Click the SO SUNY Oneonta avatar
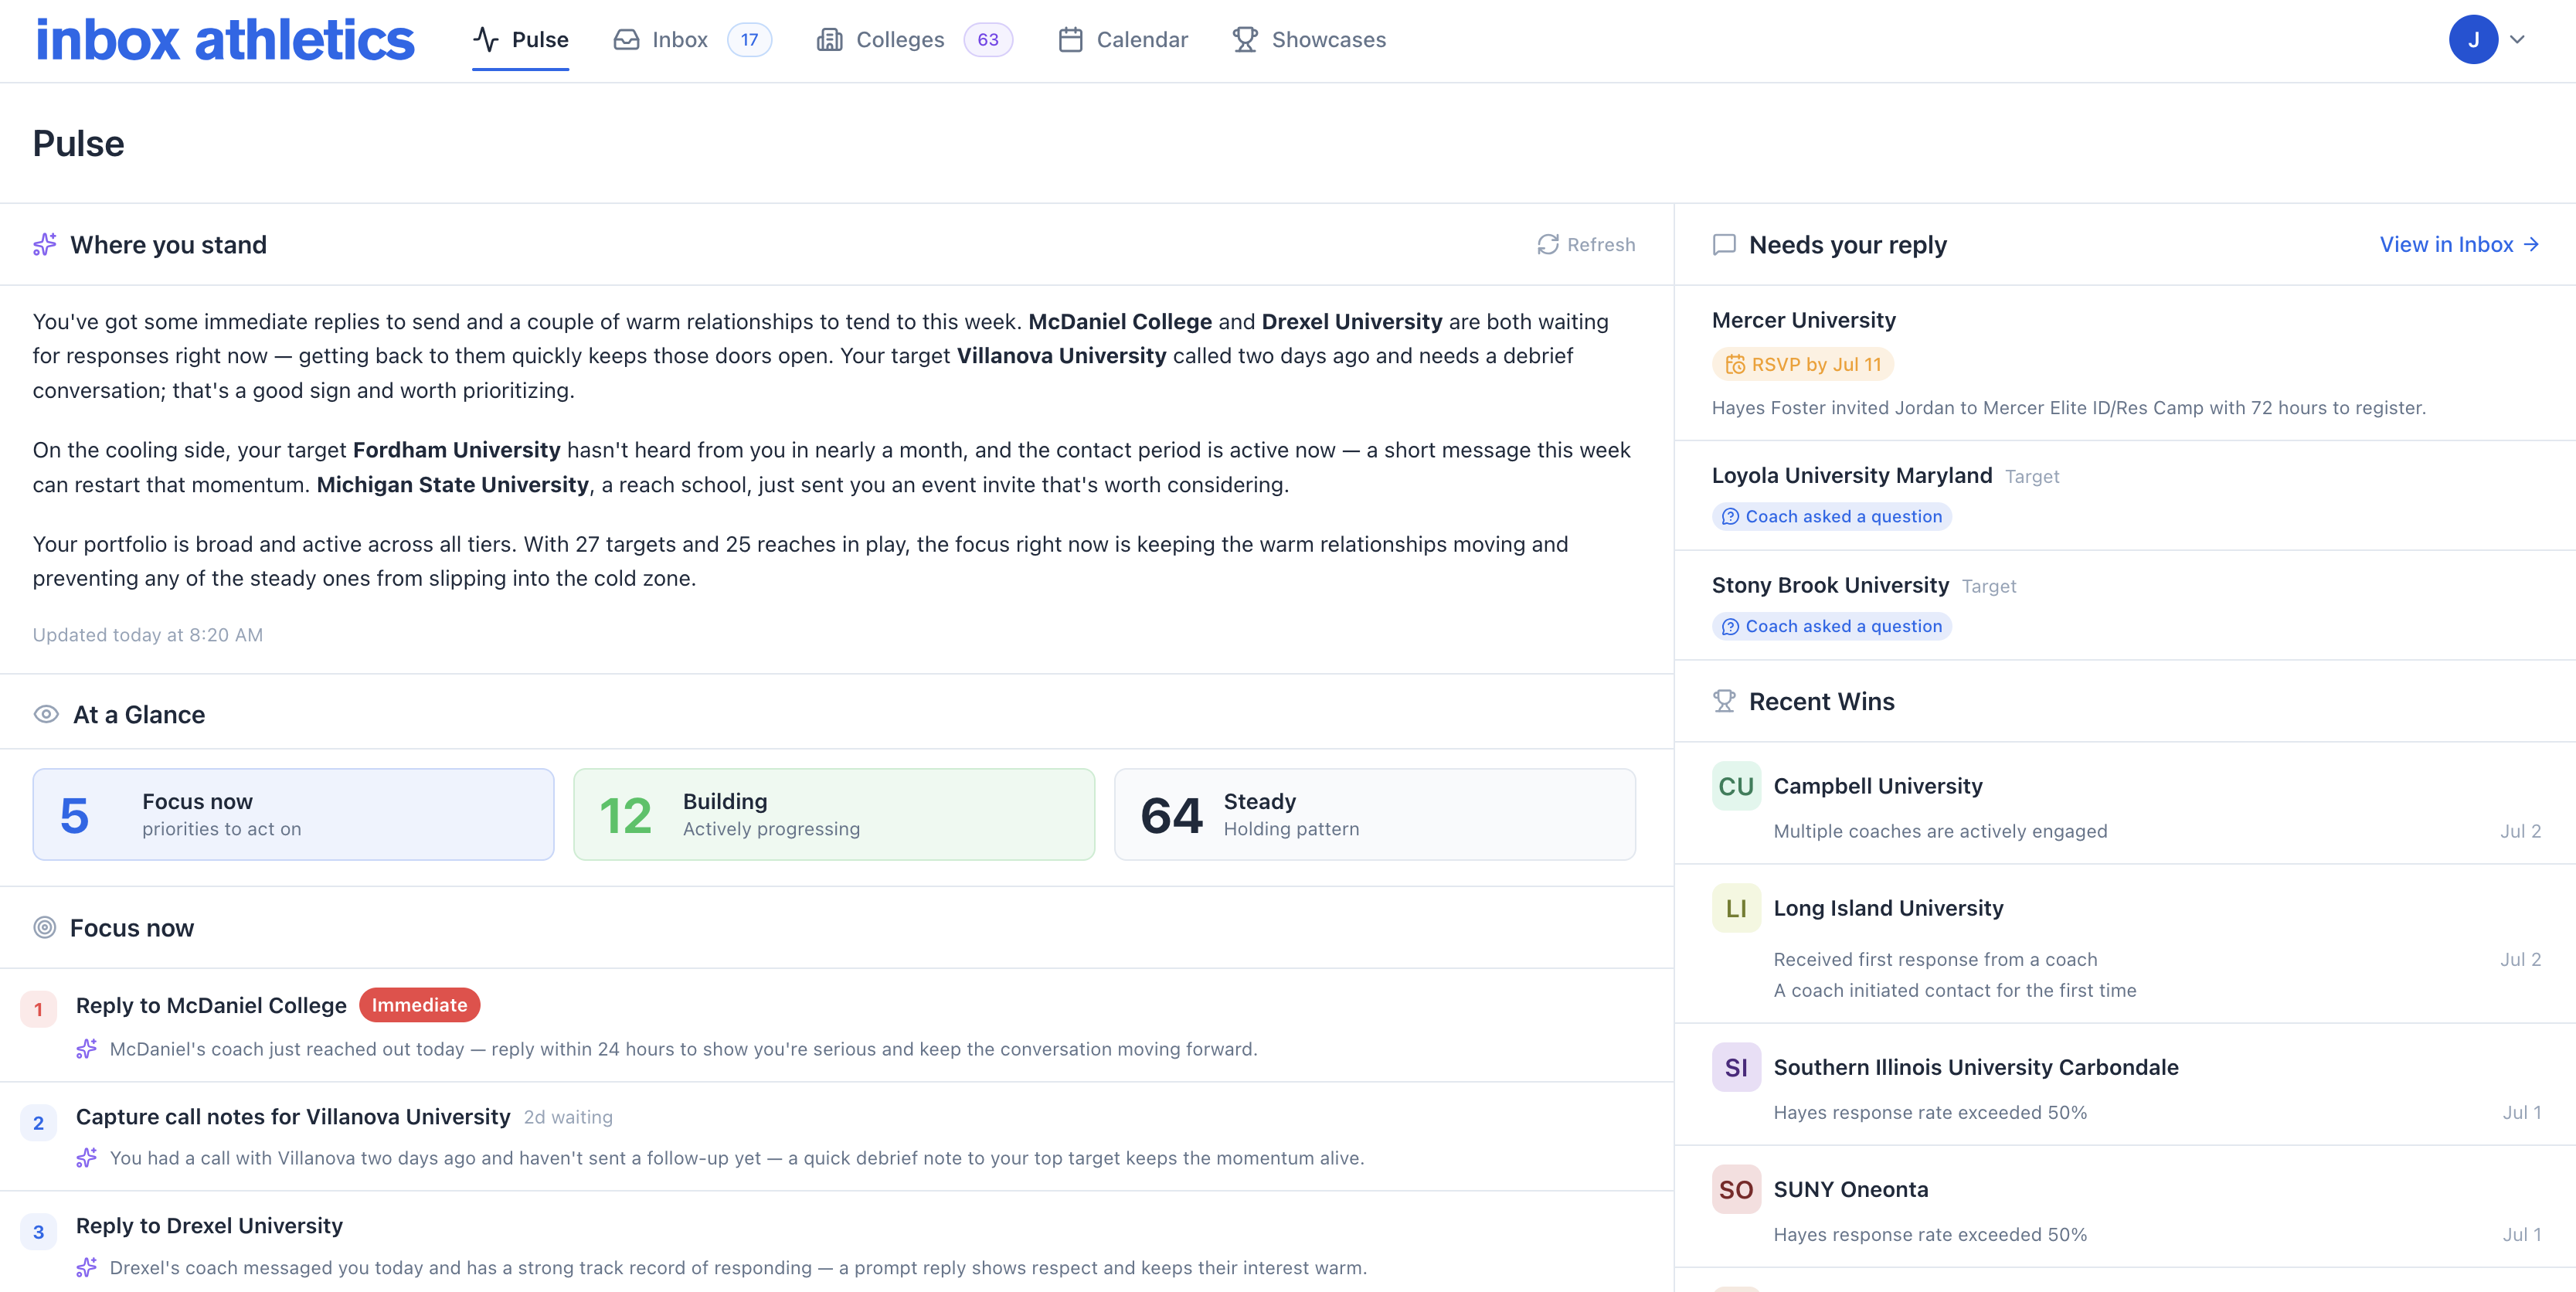This screenshot has height=1292, width=2576. [1736, 1189]
